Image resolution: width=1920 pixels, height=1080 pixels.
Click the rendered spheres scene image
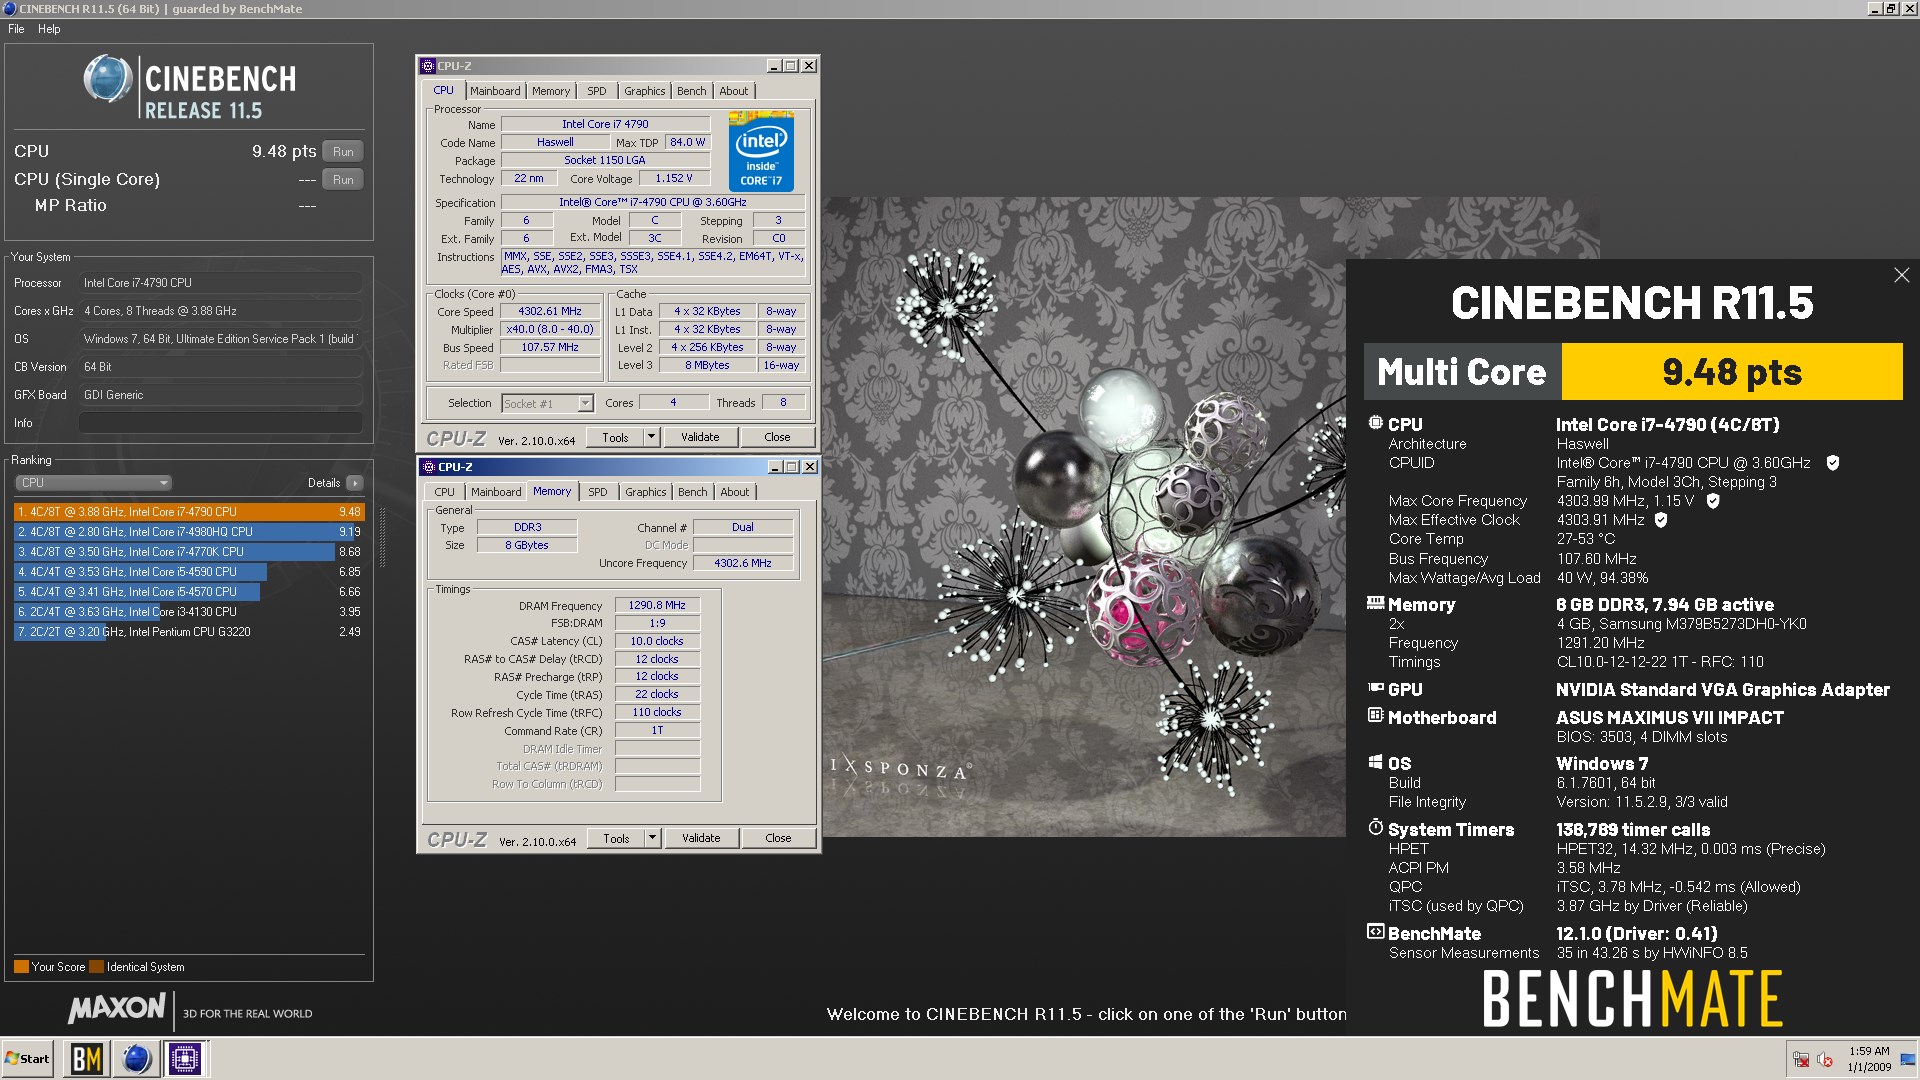click(1084, 516)
